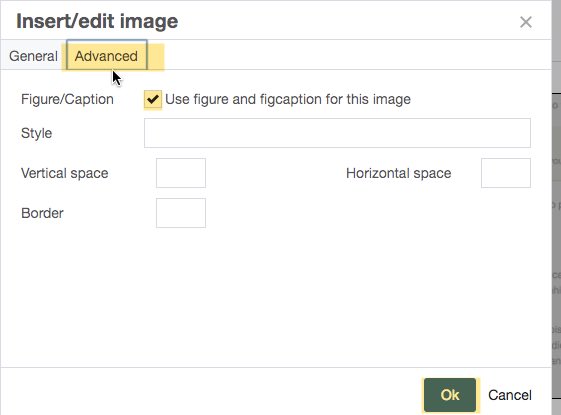Cancel the image dialog
Screen dimensions: 561x415
pyautogui.click(x=510, y=395)
